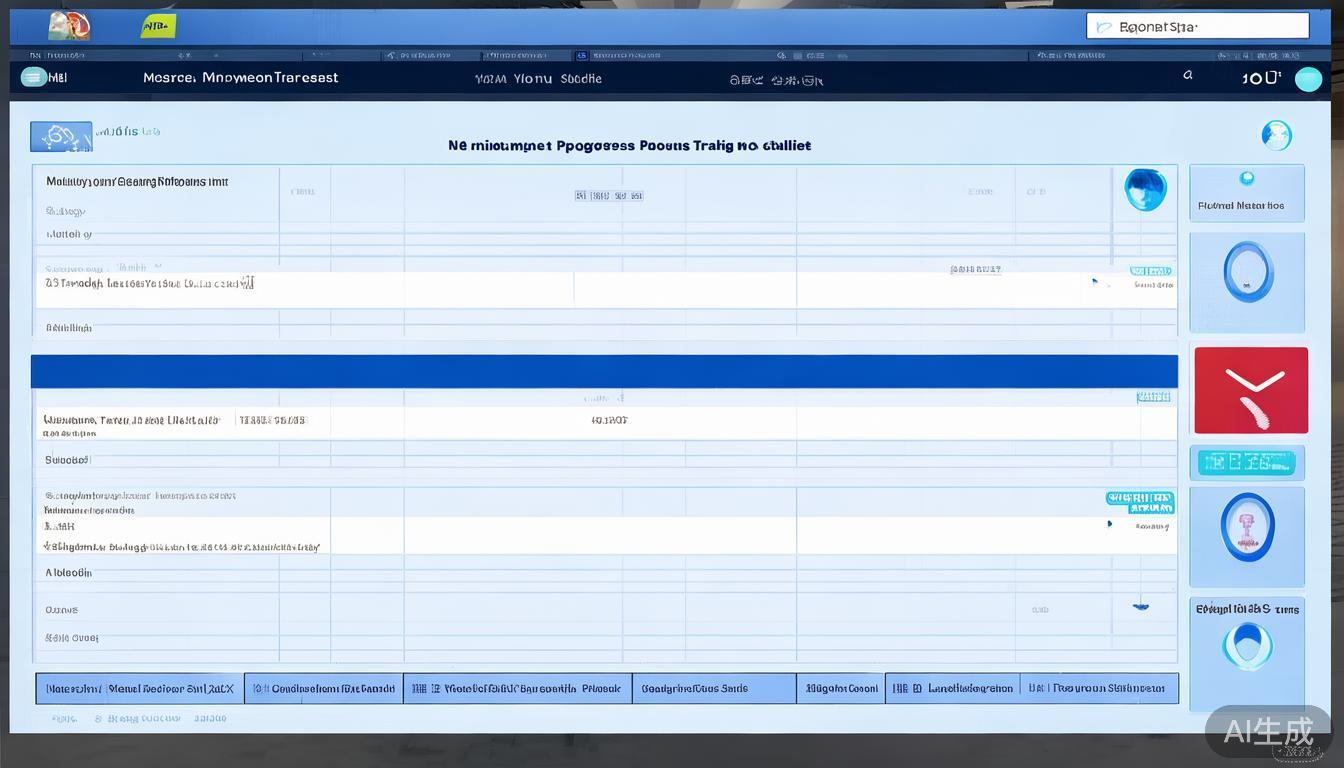The image size is (1344, 768).
Task: Click the search field in the top right
Action: pyautogui.click(x=1197, y=26)
